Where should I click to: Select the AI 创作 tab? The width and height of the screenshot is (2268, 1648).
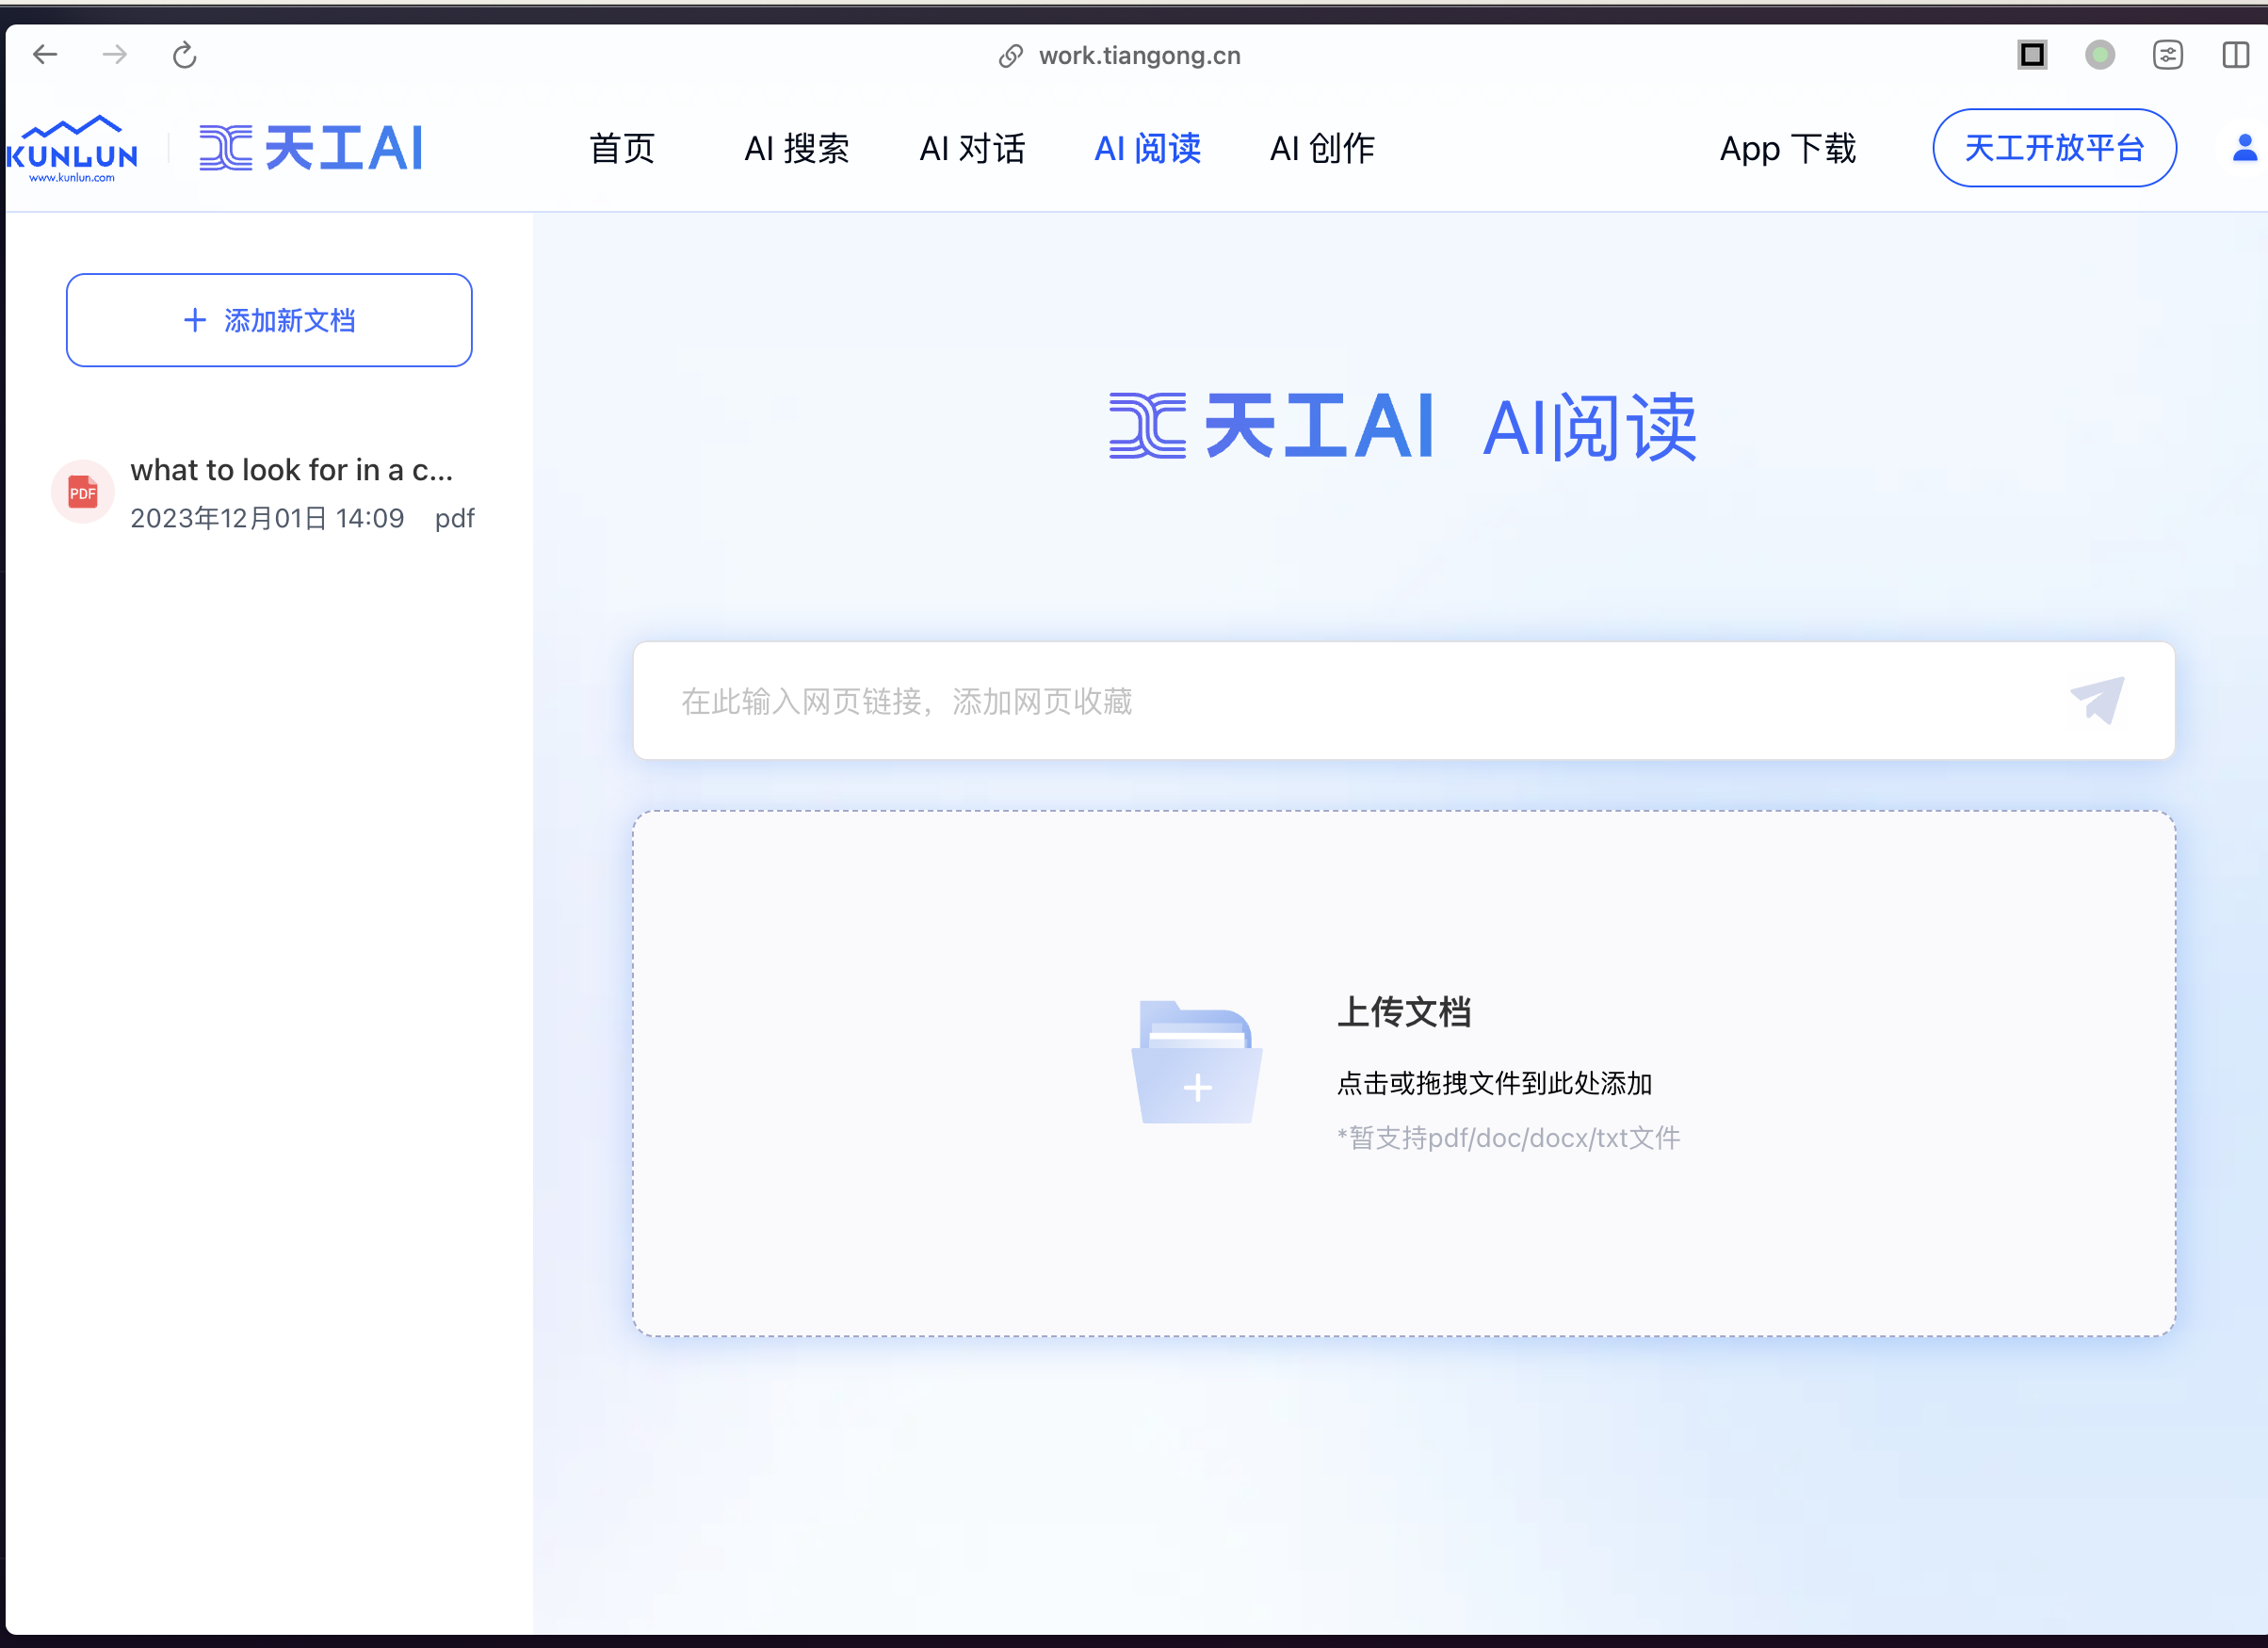coord(1322,149)
